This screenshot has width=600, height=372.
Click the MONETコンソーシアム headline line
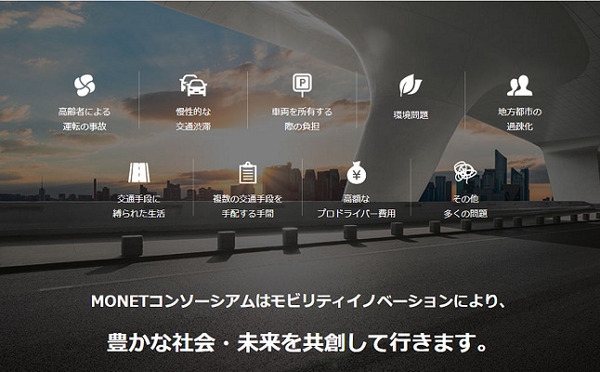tap(298, 301)
